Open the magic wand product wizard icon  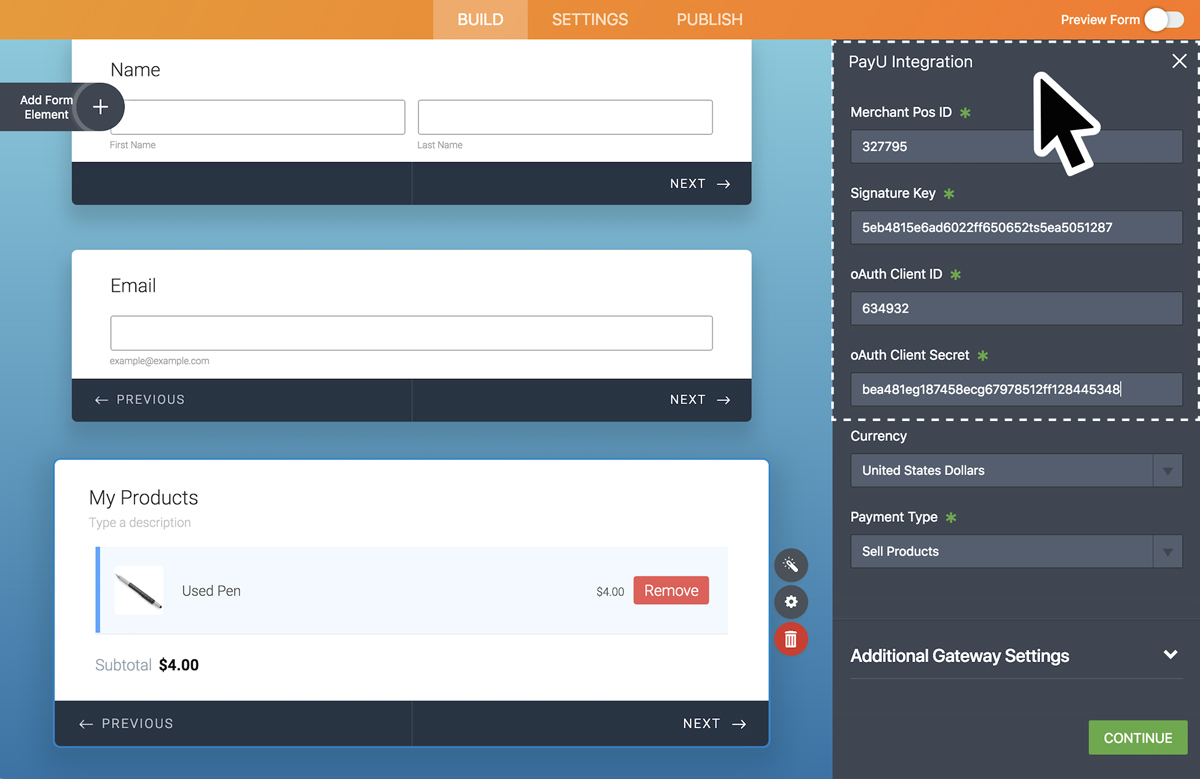(x=790, y=565)
